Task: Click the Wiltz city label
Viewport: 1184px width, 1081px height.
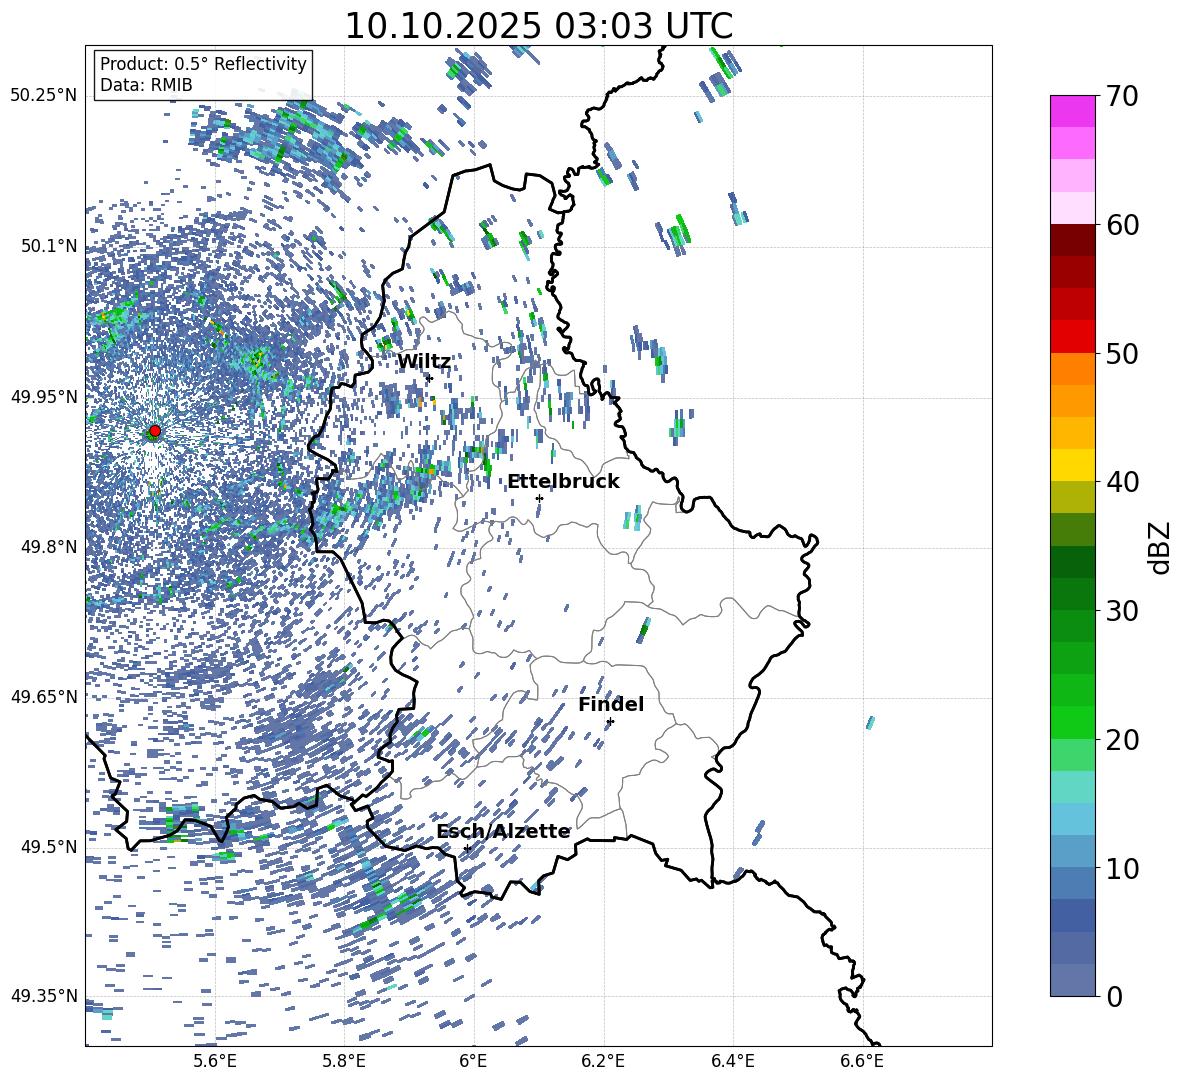Action: [424, 362]
